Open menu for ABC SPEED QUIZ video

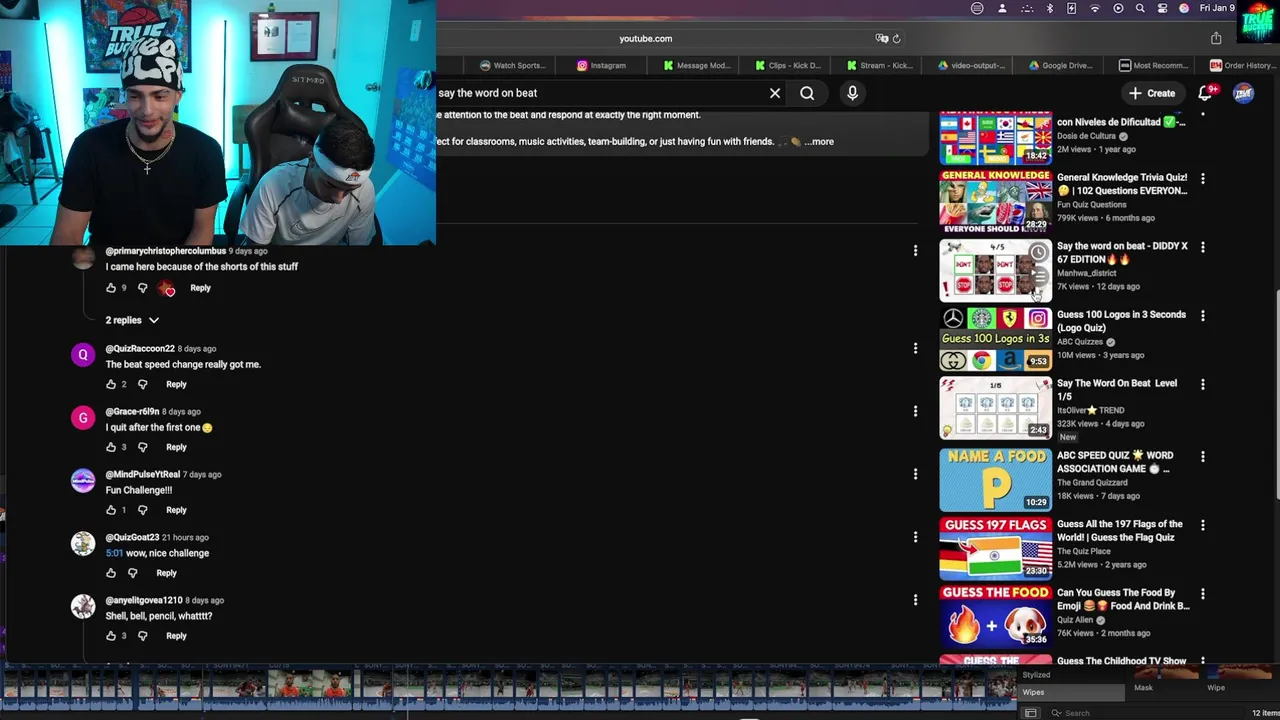1202,457
